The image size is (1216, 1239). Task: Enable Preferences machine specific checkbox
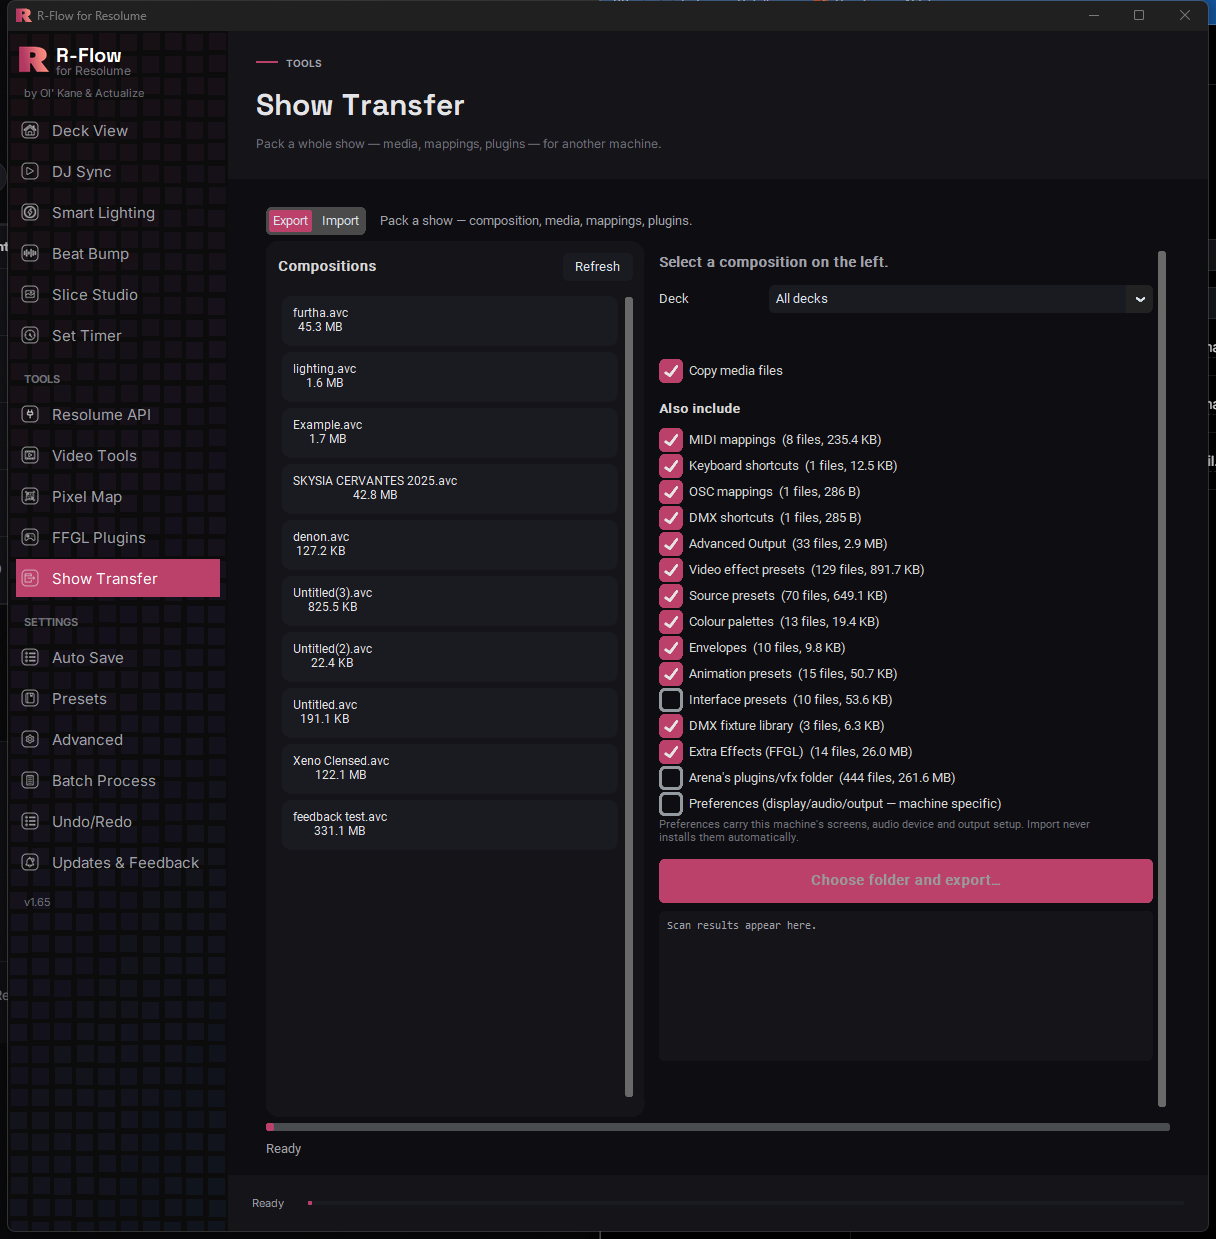pyautogui.click(x=671, y=804)
